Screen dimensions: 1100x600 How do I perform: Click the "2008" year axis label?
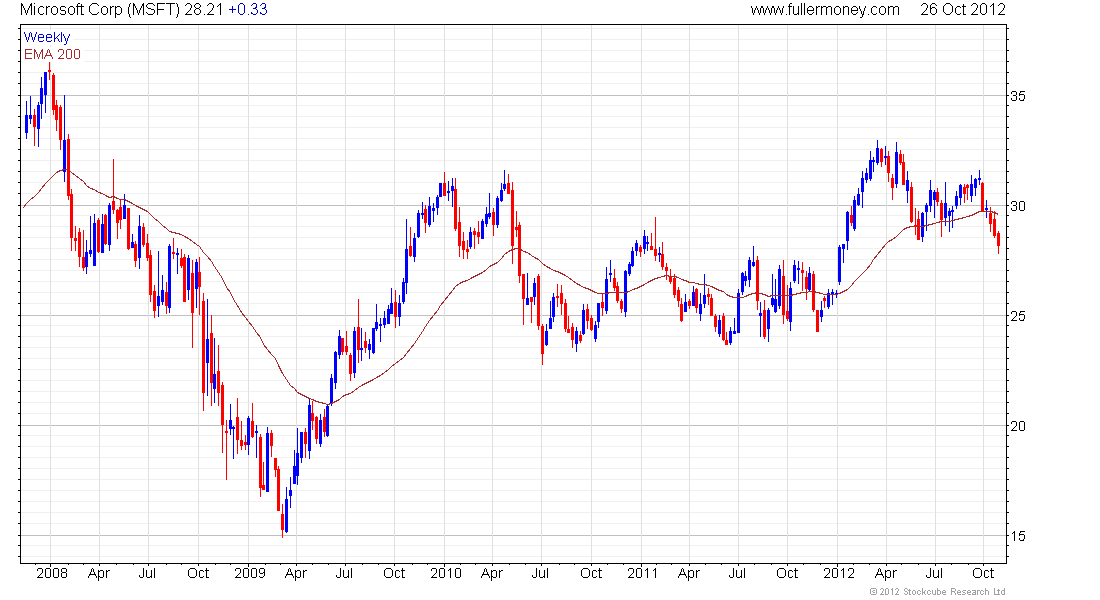52,573
